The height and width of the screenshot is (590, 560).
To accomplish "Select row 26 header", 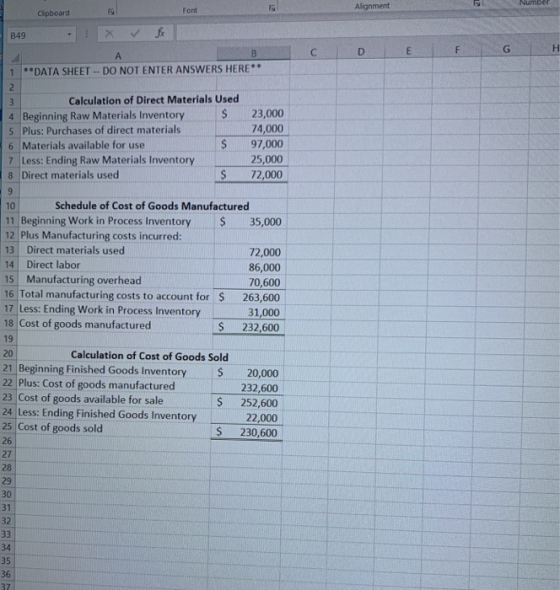I will (7, 441).
